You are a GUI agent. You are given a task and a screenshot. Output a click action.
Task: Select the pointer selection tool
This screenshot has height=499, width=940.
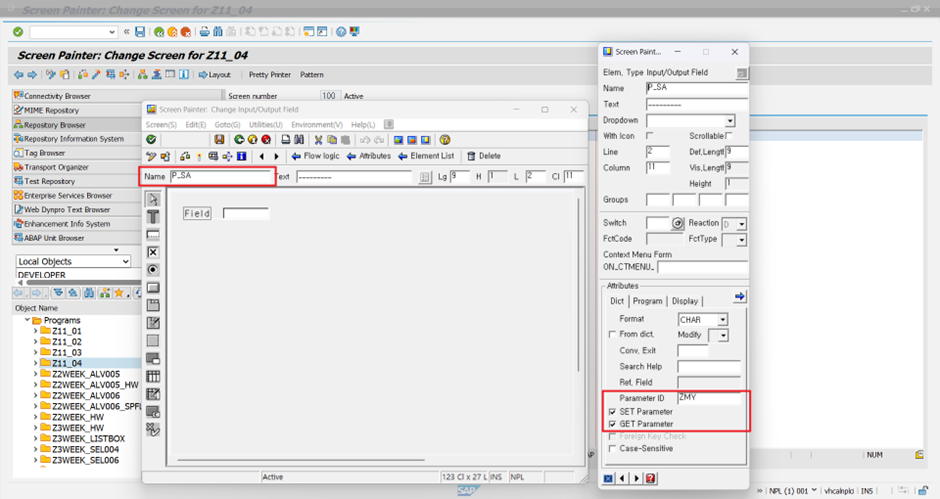tap(153, 199)
